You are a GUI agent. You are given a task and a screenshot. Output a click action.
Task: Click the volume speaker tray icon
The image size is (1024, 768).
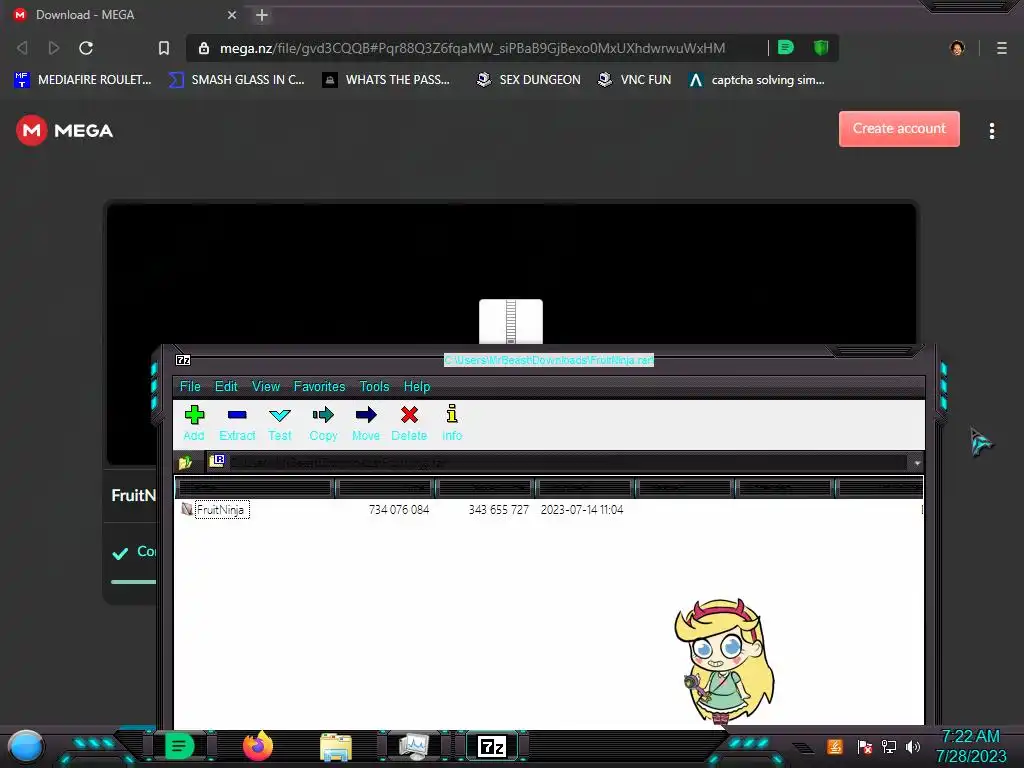(x=912, y=746)
